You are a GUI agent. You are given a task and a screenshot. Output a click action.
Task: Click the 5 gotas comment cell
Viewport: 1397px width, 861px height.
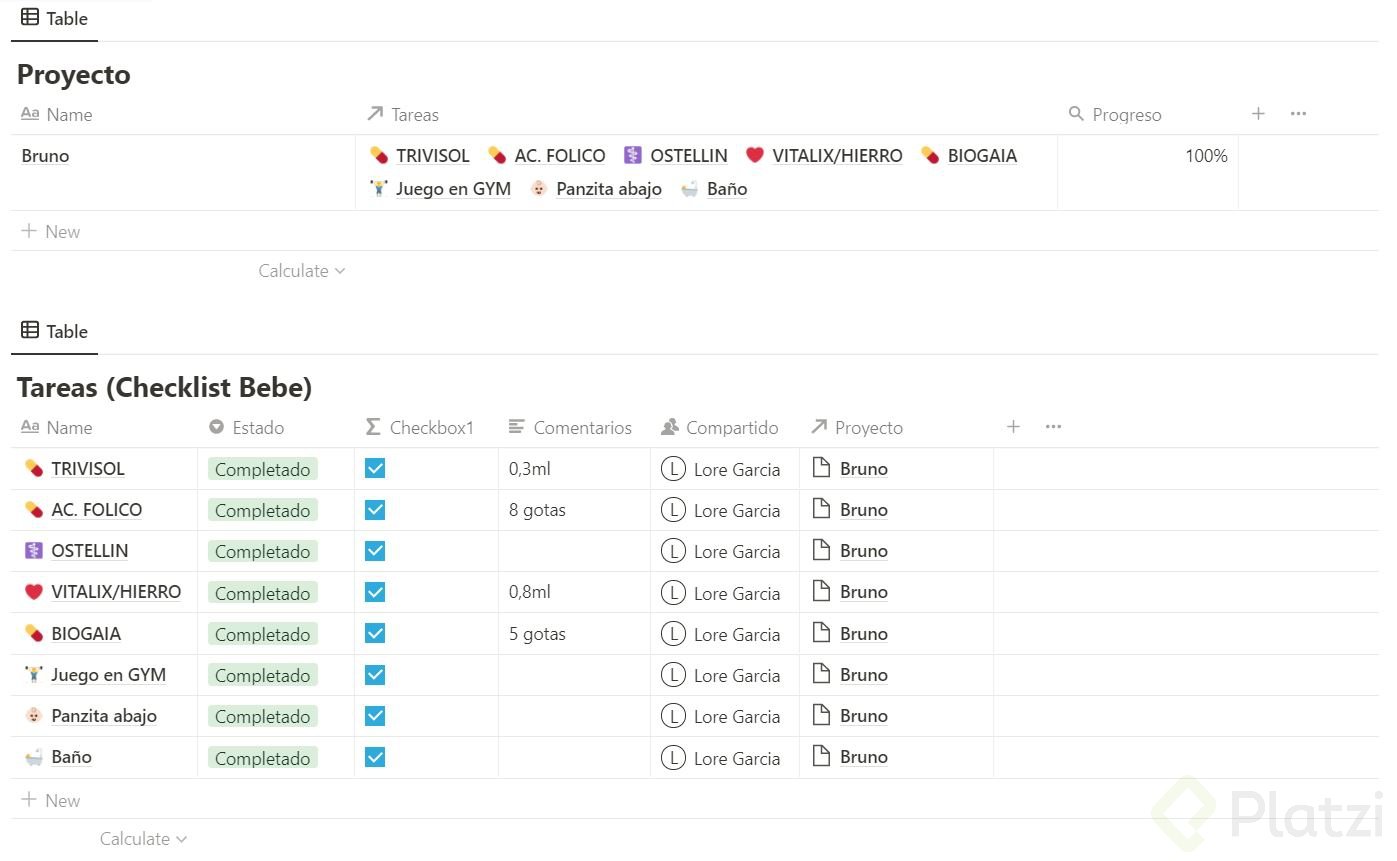pos(537,634)
